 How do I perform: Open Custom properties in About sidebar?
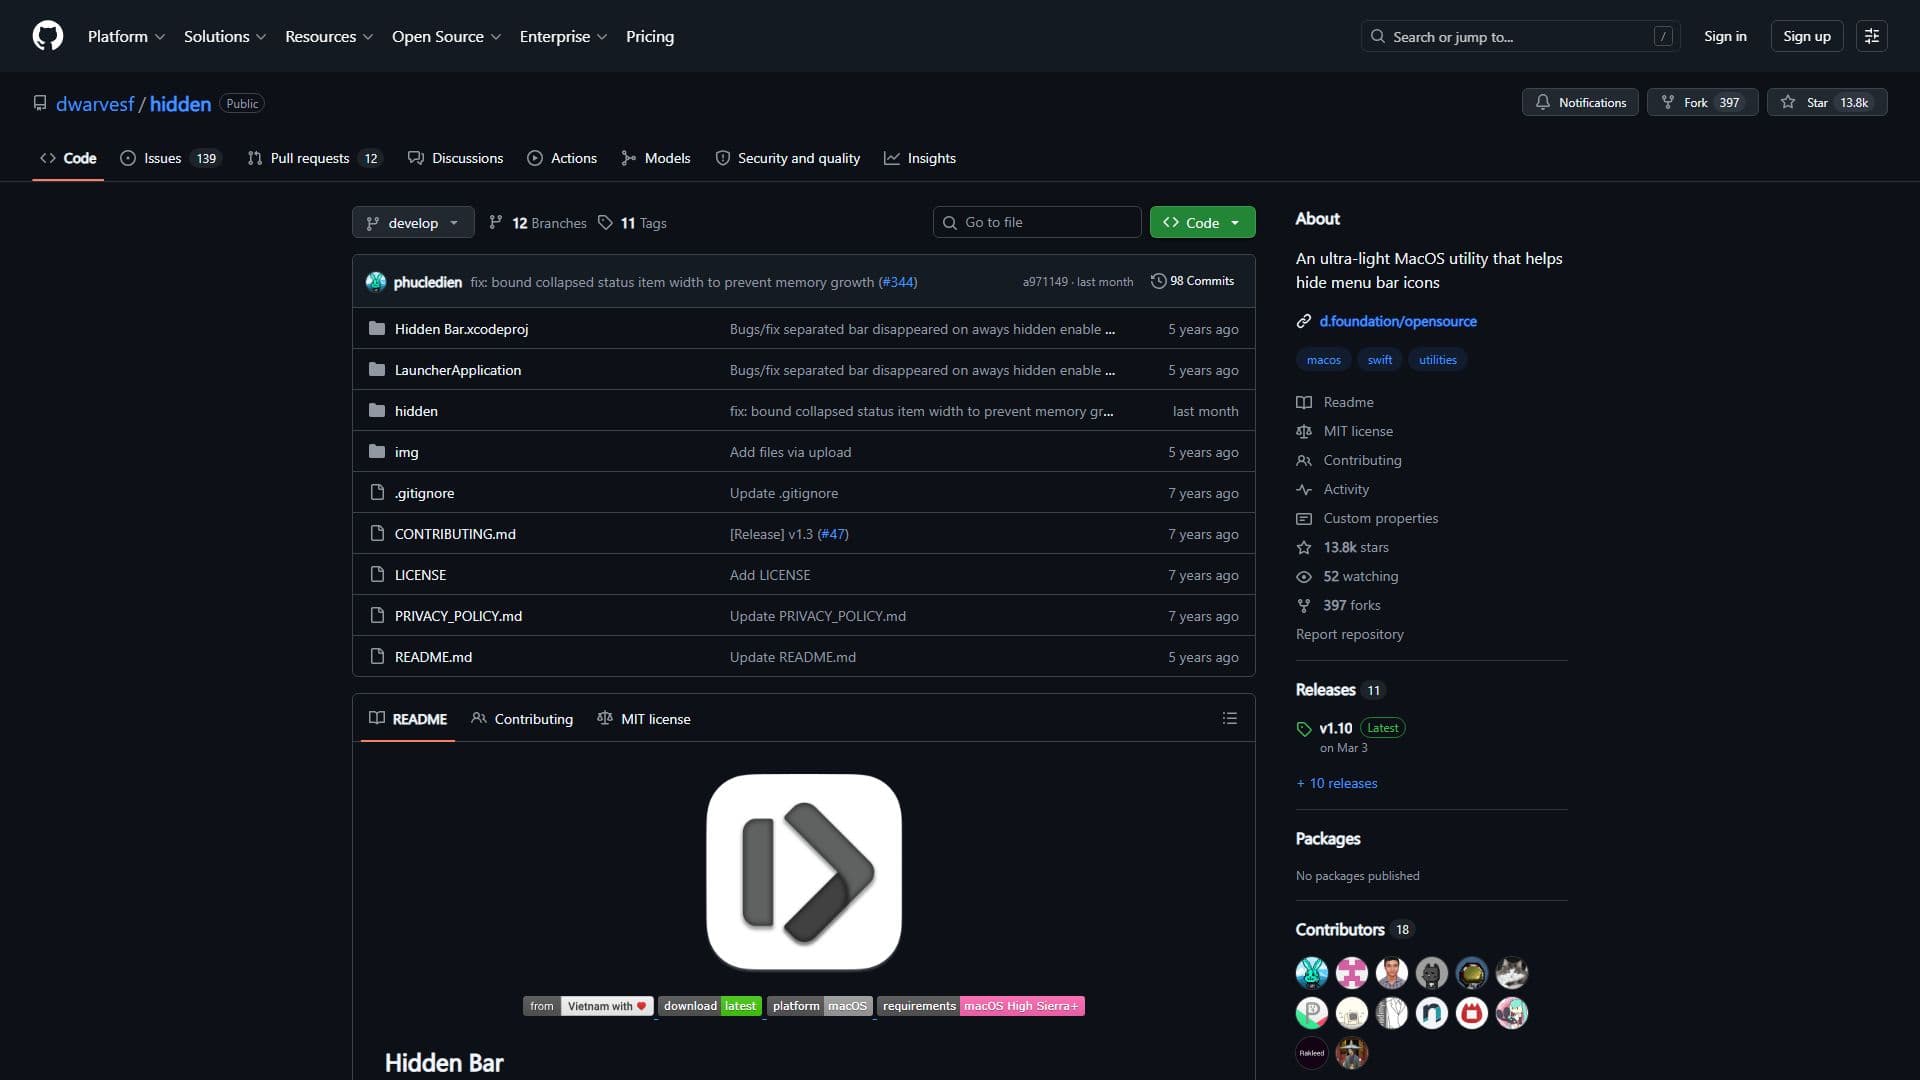(1367, 518)
